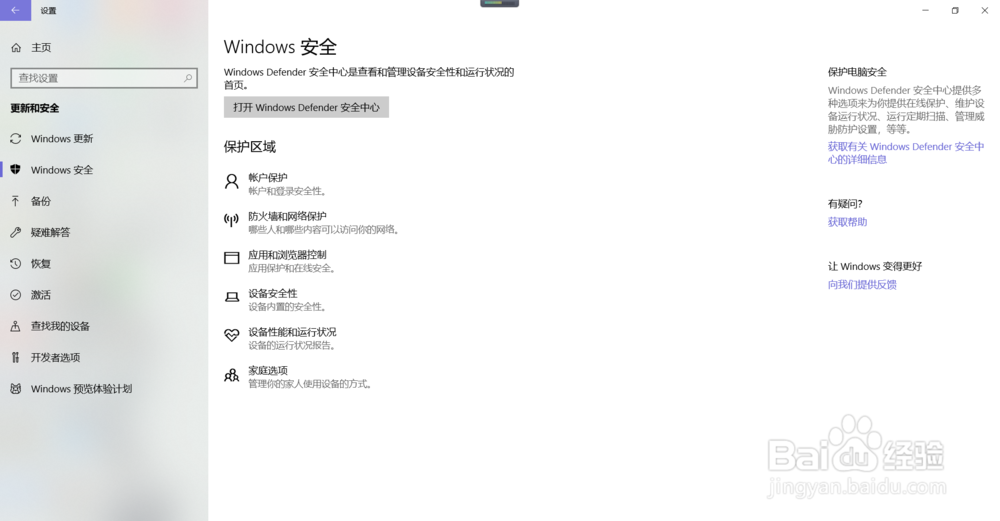
Task: Click description 帐户和登录安全性
Action: (x=287, y=191)
